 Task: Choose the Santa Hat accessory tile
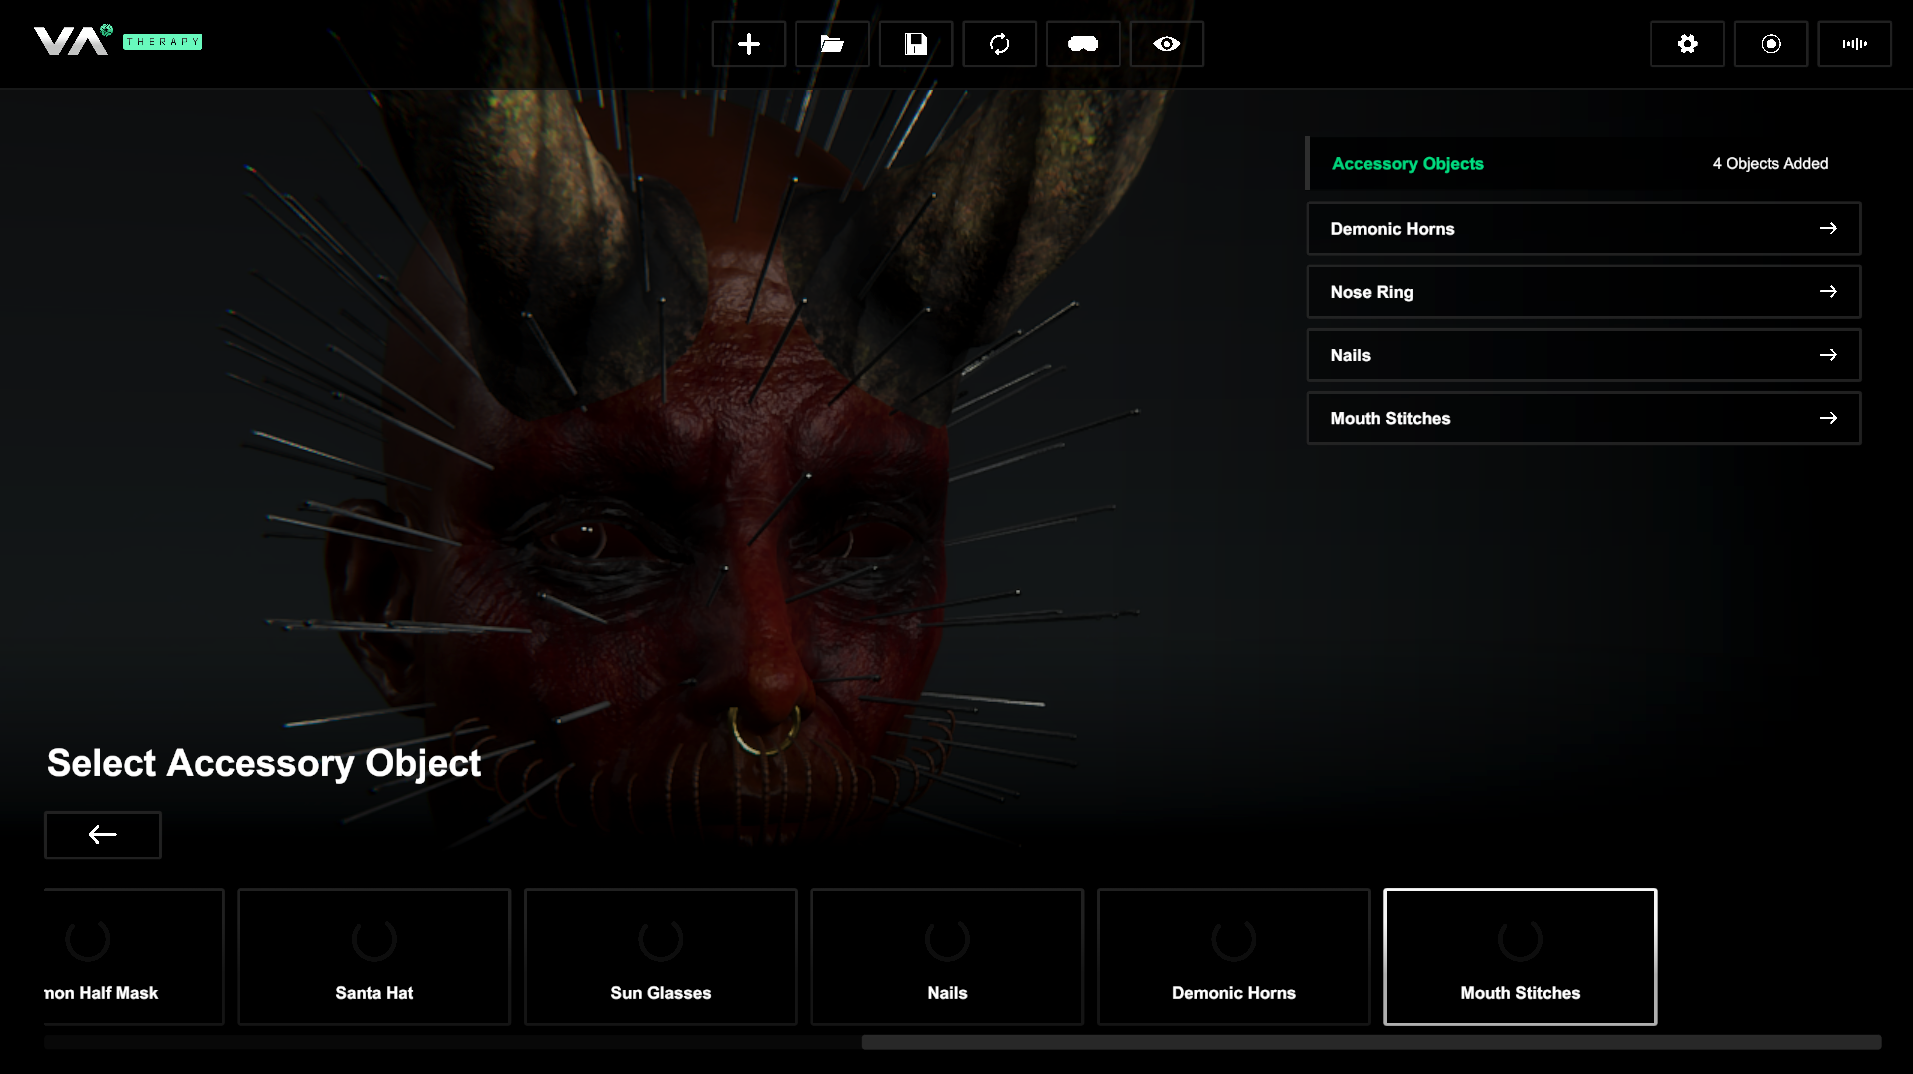[374, 957]
